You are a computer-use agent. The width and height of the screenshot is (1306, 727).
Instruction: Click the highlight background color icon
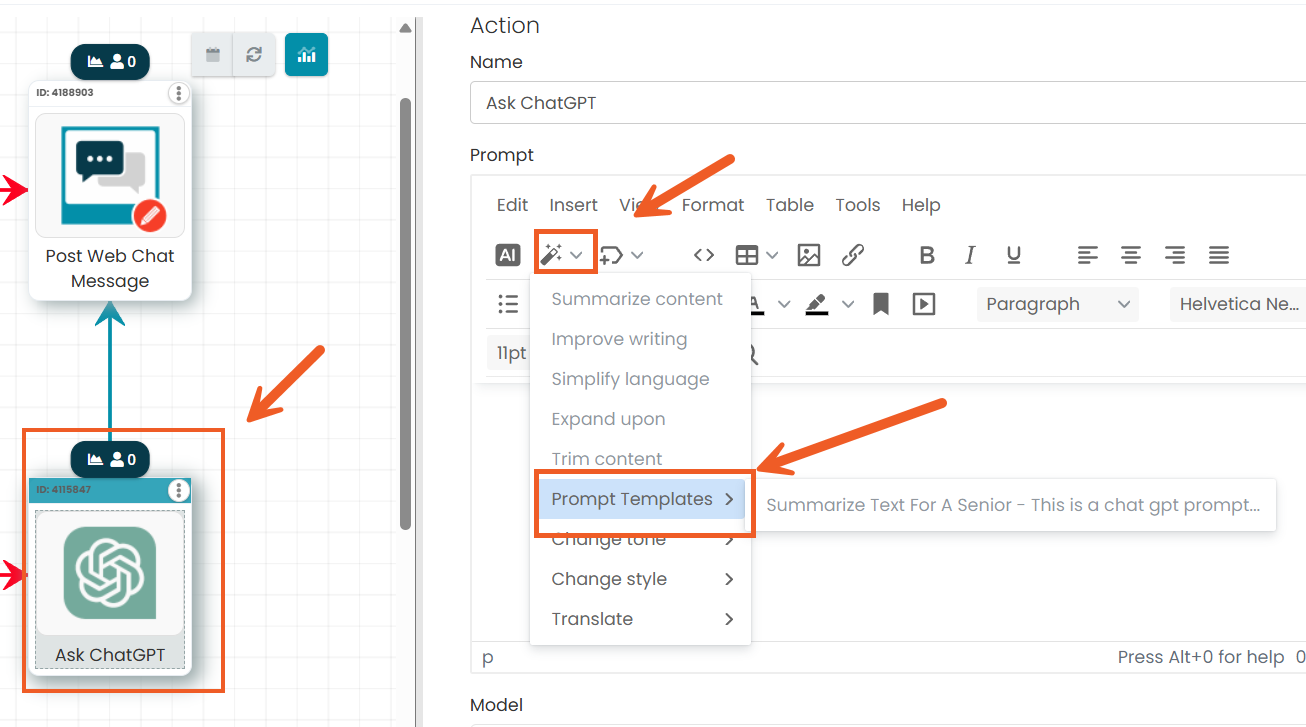pyautogui.click(x=817, y=304)
